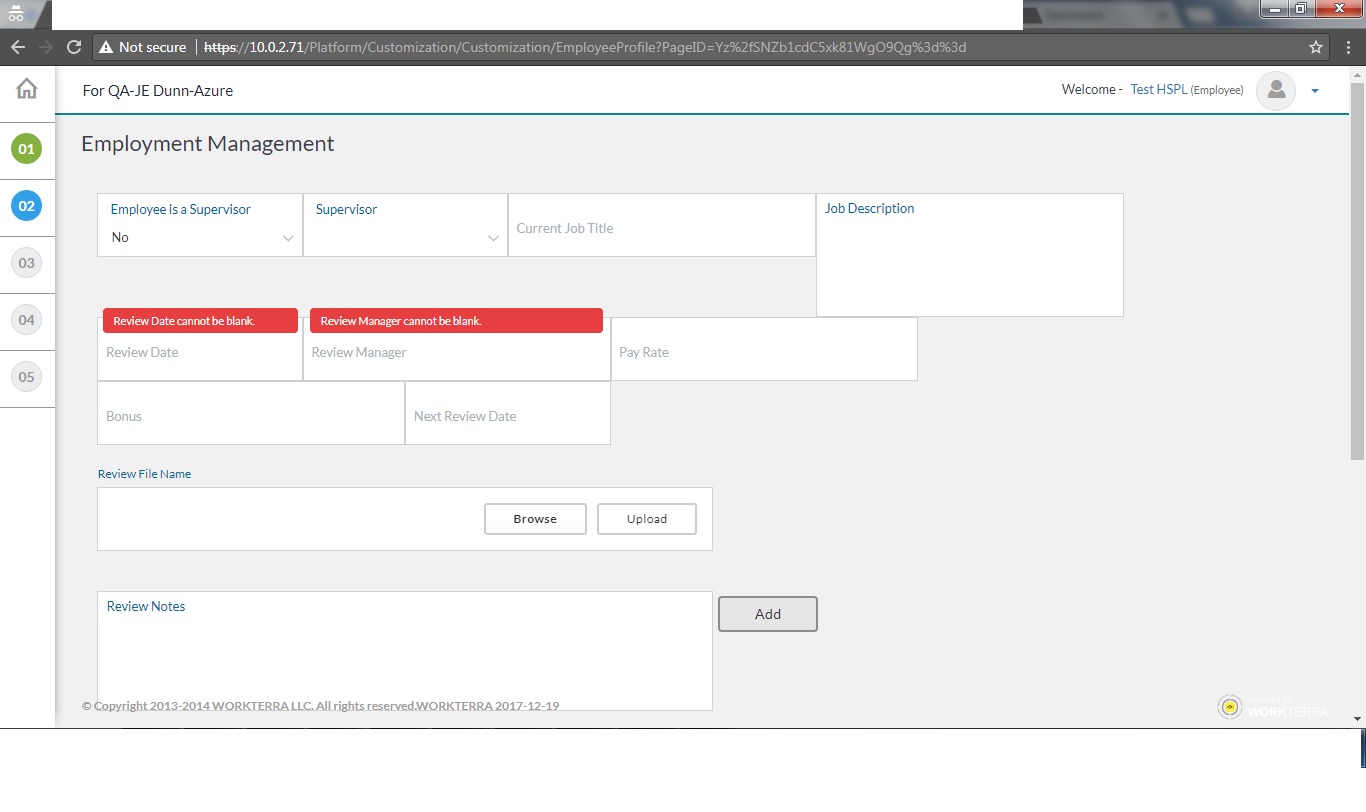Open step 01 in the sidebar
Viewport: 1366px width, 812px height.
click(x=26, y=149)
